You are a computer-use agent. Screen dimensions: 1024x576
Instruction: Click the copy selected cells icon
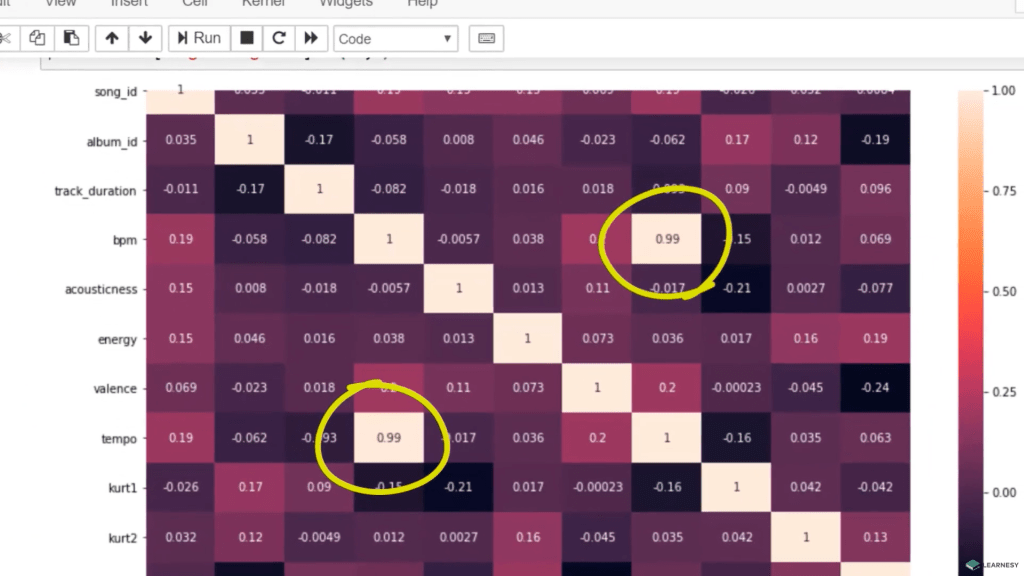[x=37, y=38]
